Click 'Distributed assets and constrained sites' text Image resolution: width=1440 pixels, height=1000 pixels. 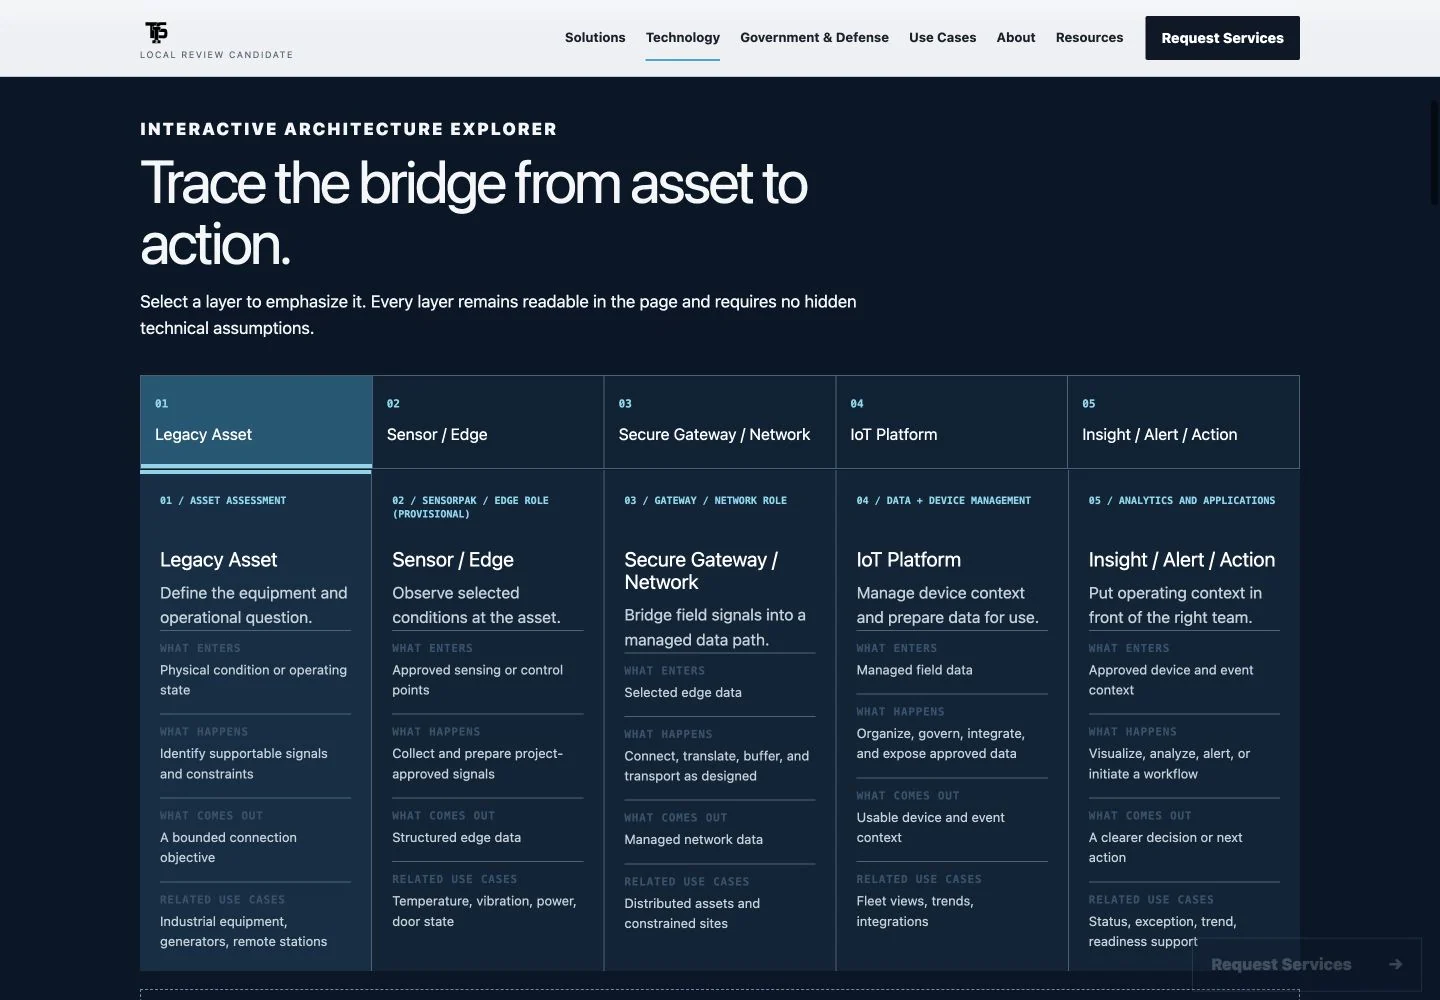click(x=692, y=913)
